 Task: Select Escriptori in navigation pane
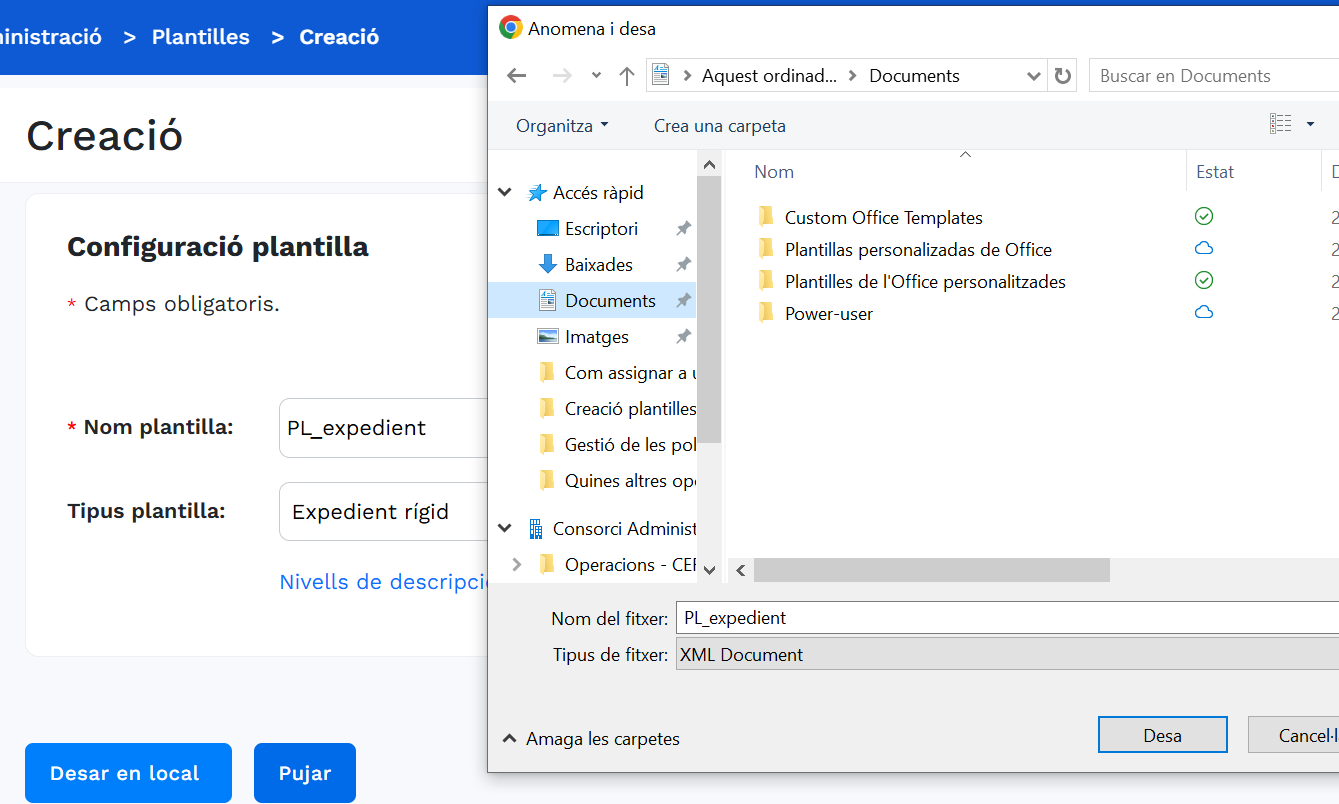(601, 229)
